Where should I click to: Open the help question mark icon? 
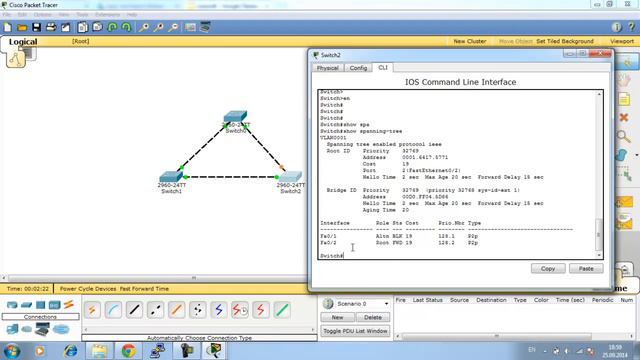pos(631,27)
